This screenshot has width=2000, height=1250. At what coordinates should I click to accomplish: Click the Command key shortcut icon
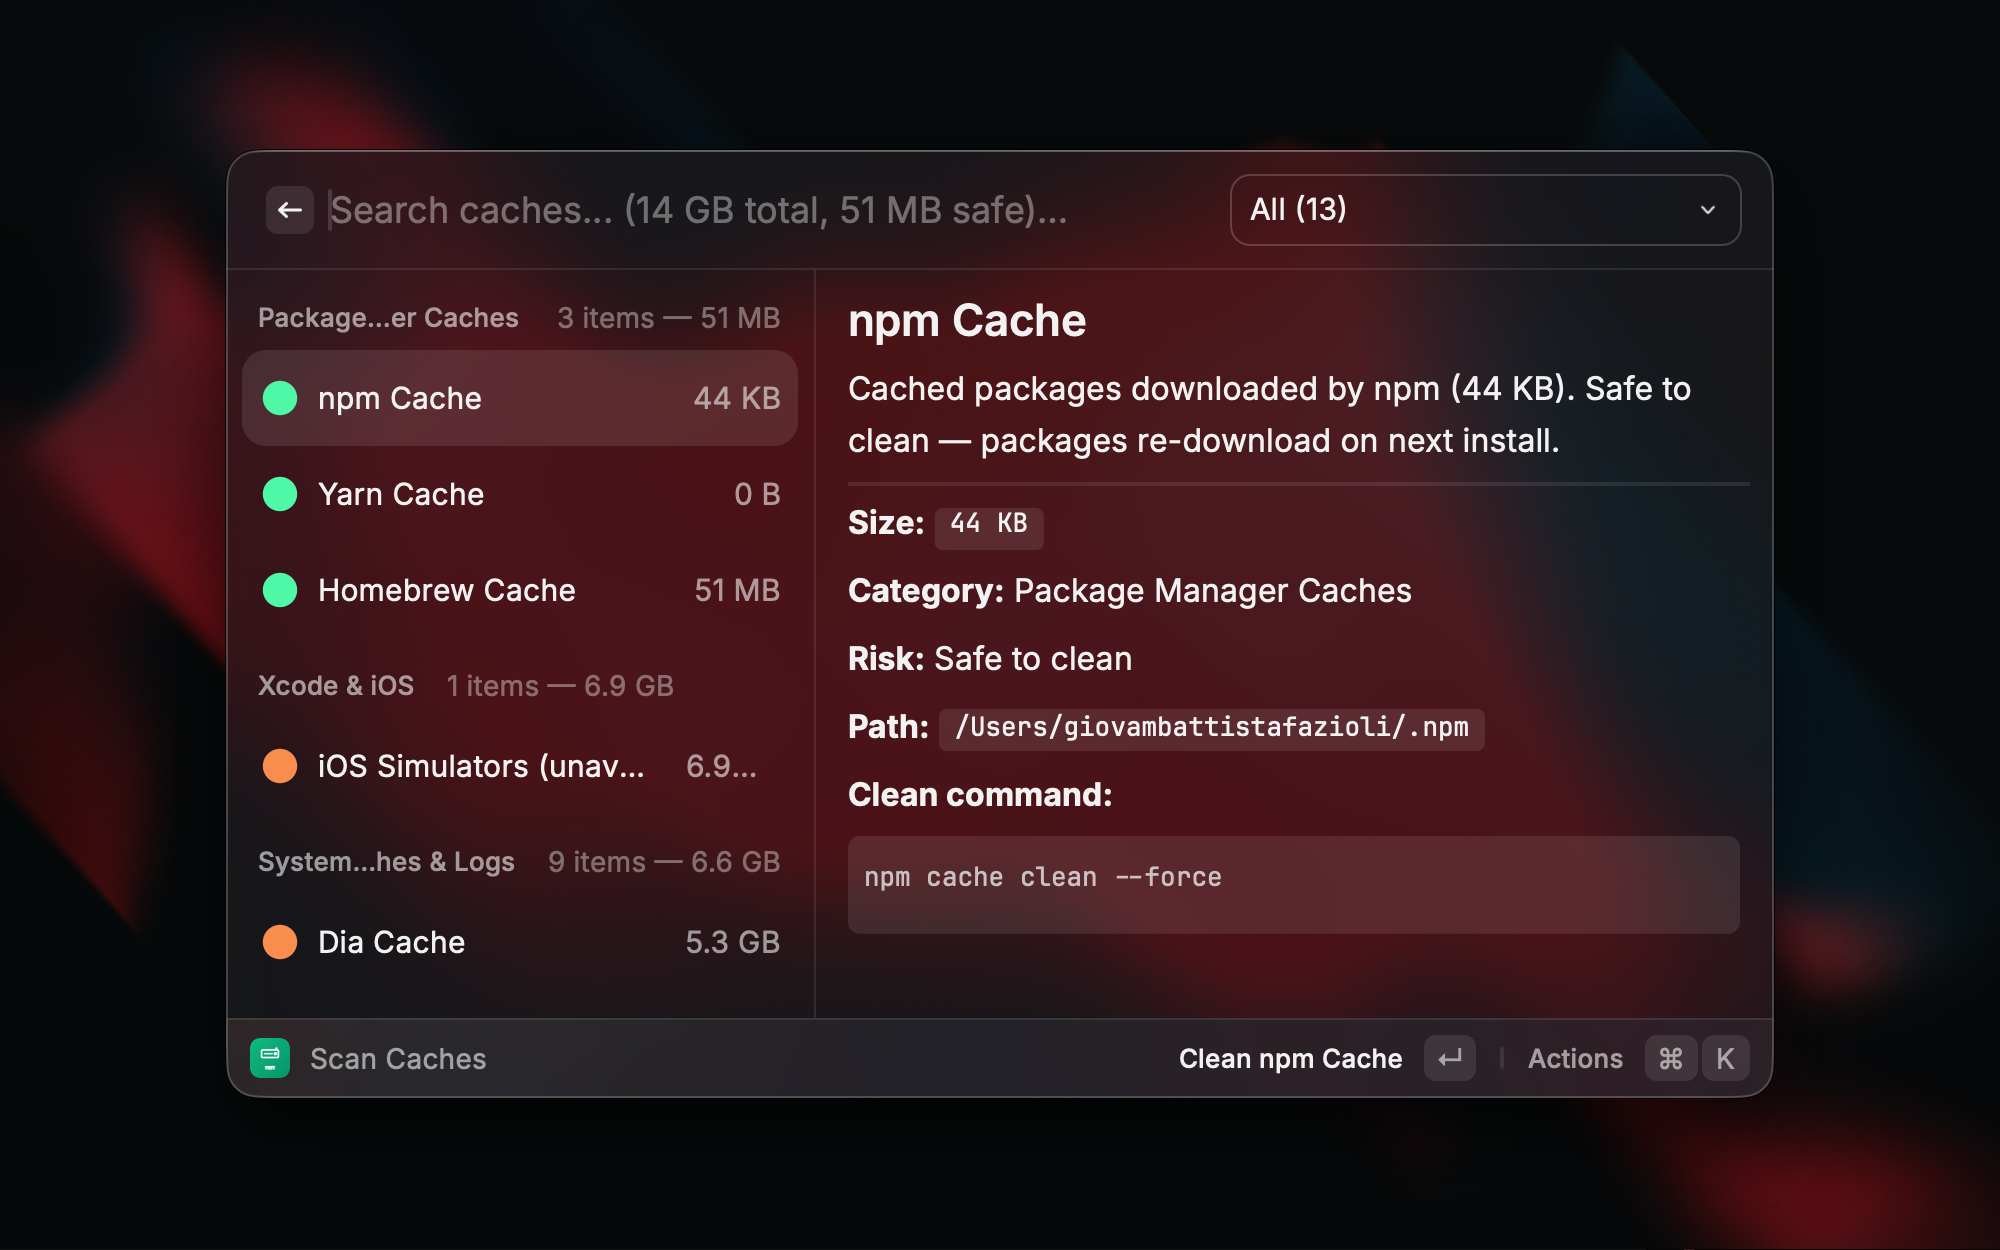click(x=1670, y=1058)
